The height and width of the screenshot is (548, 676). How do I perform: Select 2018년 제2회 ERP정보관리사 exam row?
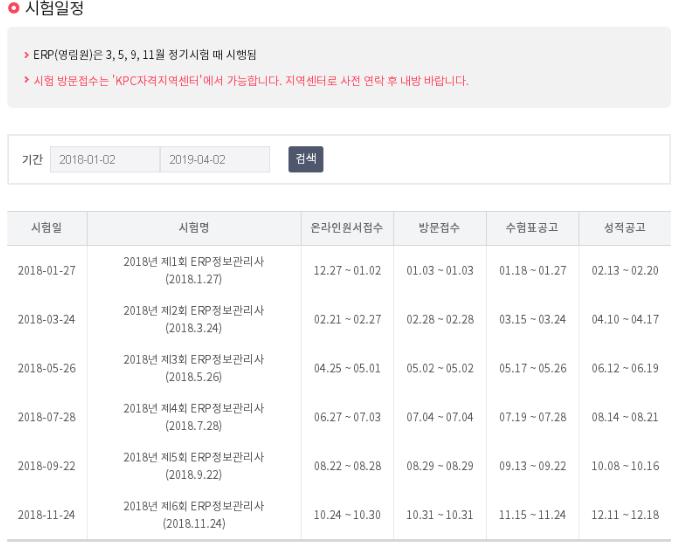click(x=194, y=319)
